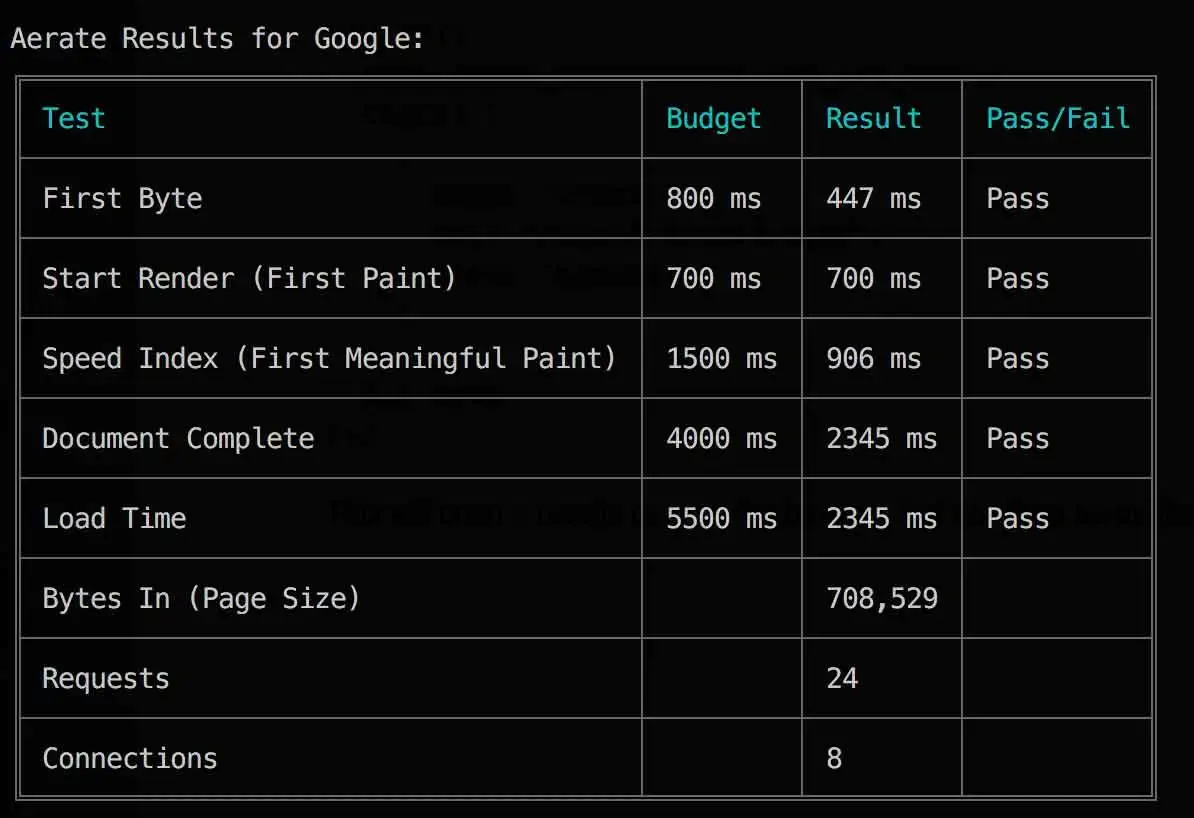Viewport: 1194px width, 818px height.
Task: Click the 906 ms Speed Index result
Action: click(x=873, y=358)
